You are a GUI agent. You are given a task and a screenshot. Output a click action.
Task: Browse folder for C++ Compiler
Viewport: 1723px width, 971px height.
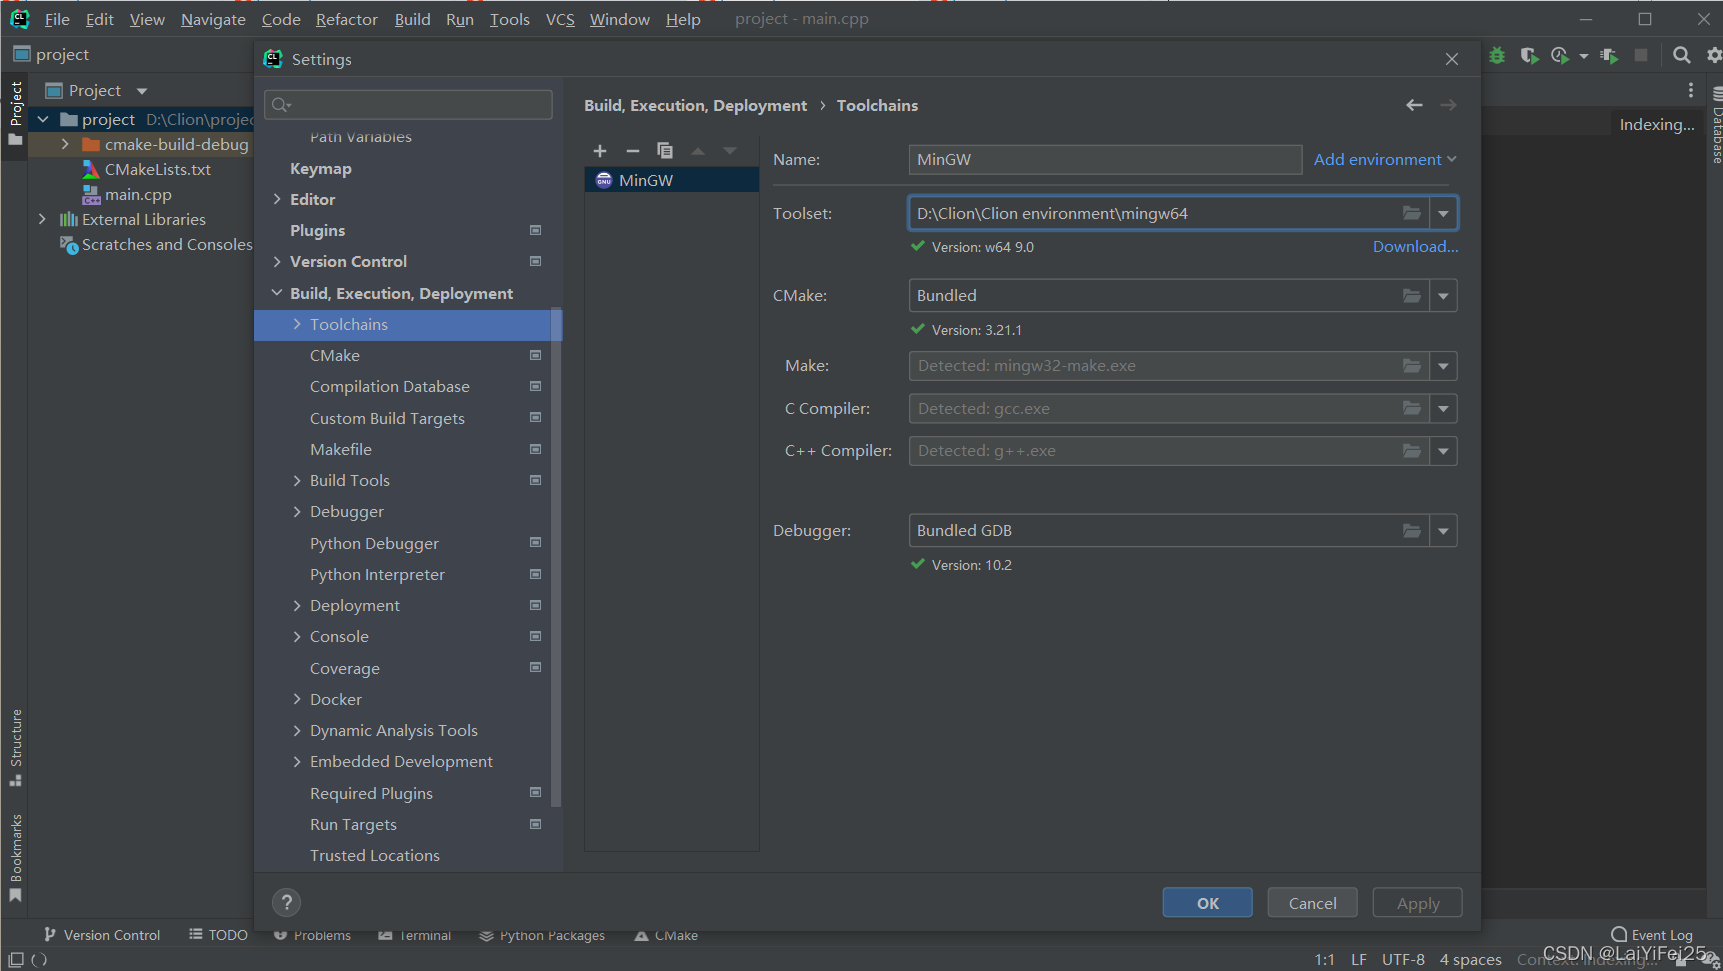pyautogui.click(x=1411, y=451)
